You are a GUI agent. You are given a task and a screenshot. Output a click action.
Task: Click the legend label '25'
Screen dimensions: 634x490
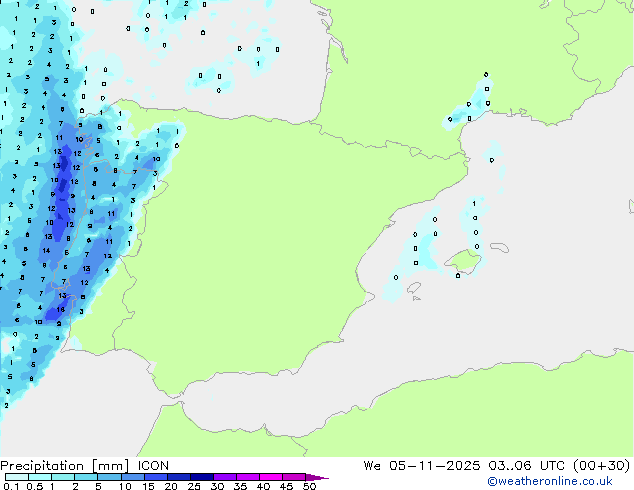[194, 486]
